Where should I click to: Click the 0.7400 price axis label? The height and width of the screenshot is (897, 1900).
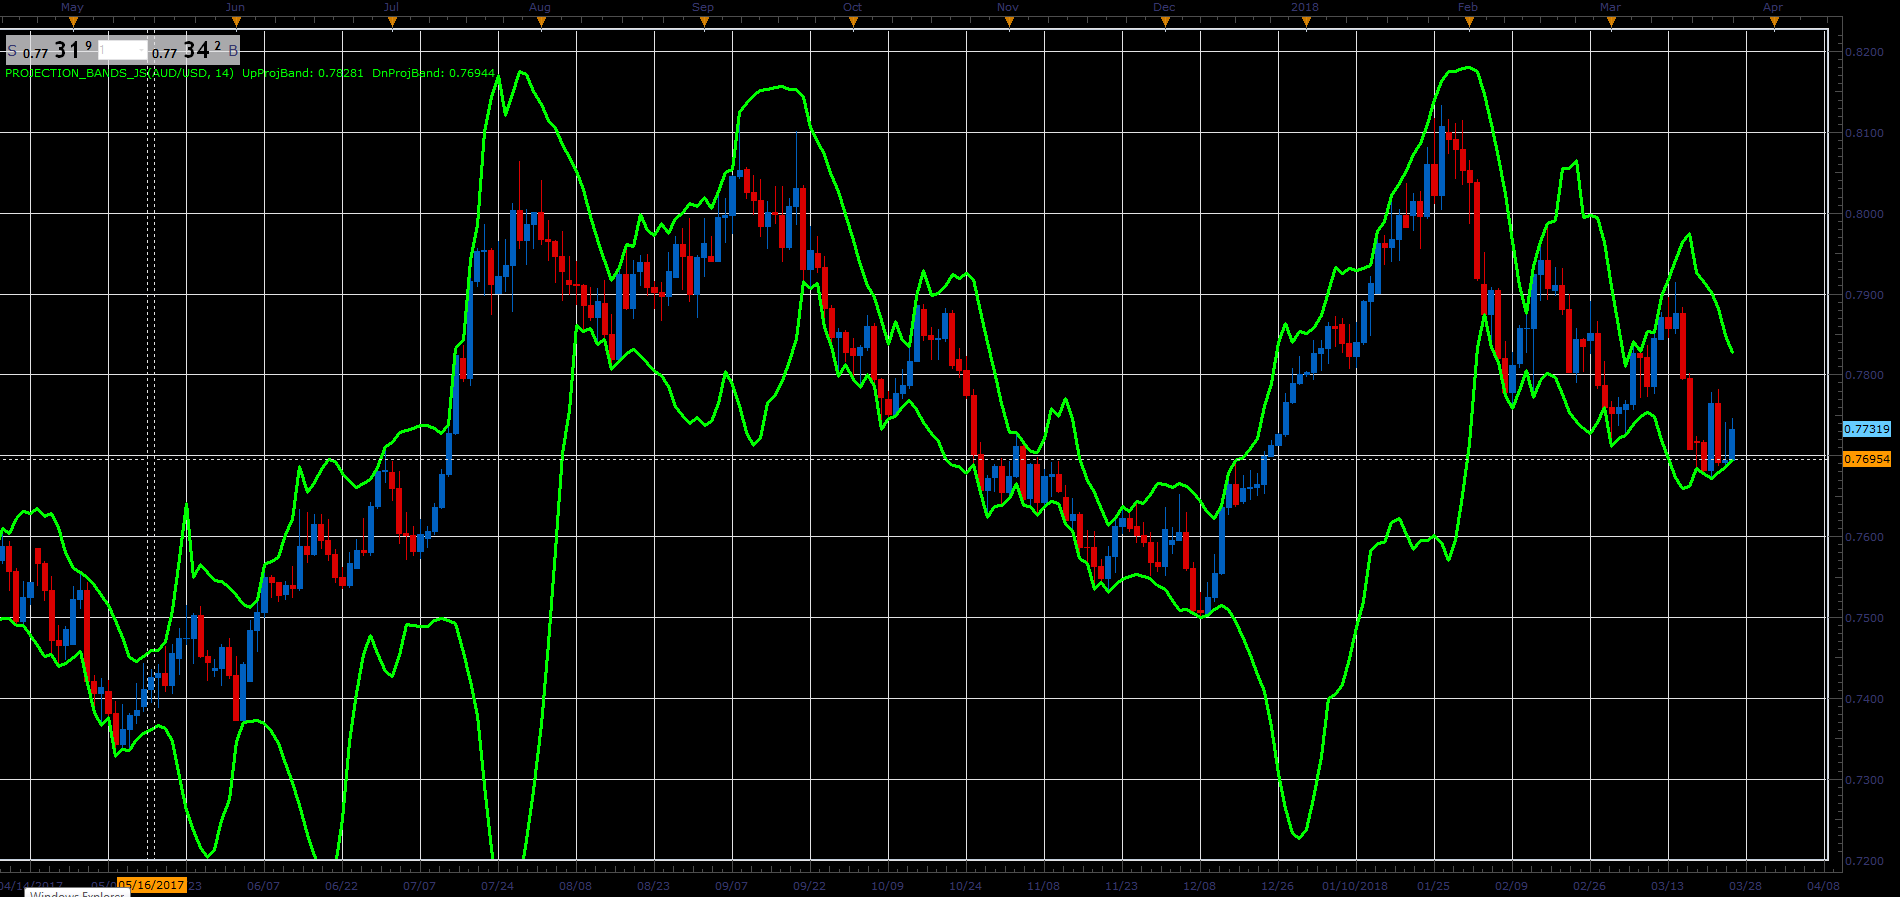1864,699
